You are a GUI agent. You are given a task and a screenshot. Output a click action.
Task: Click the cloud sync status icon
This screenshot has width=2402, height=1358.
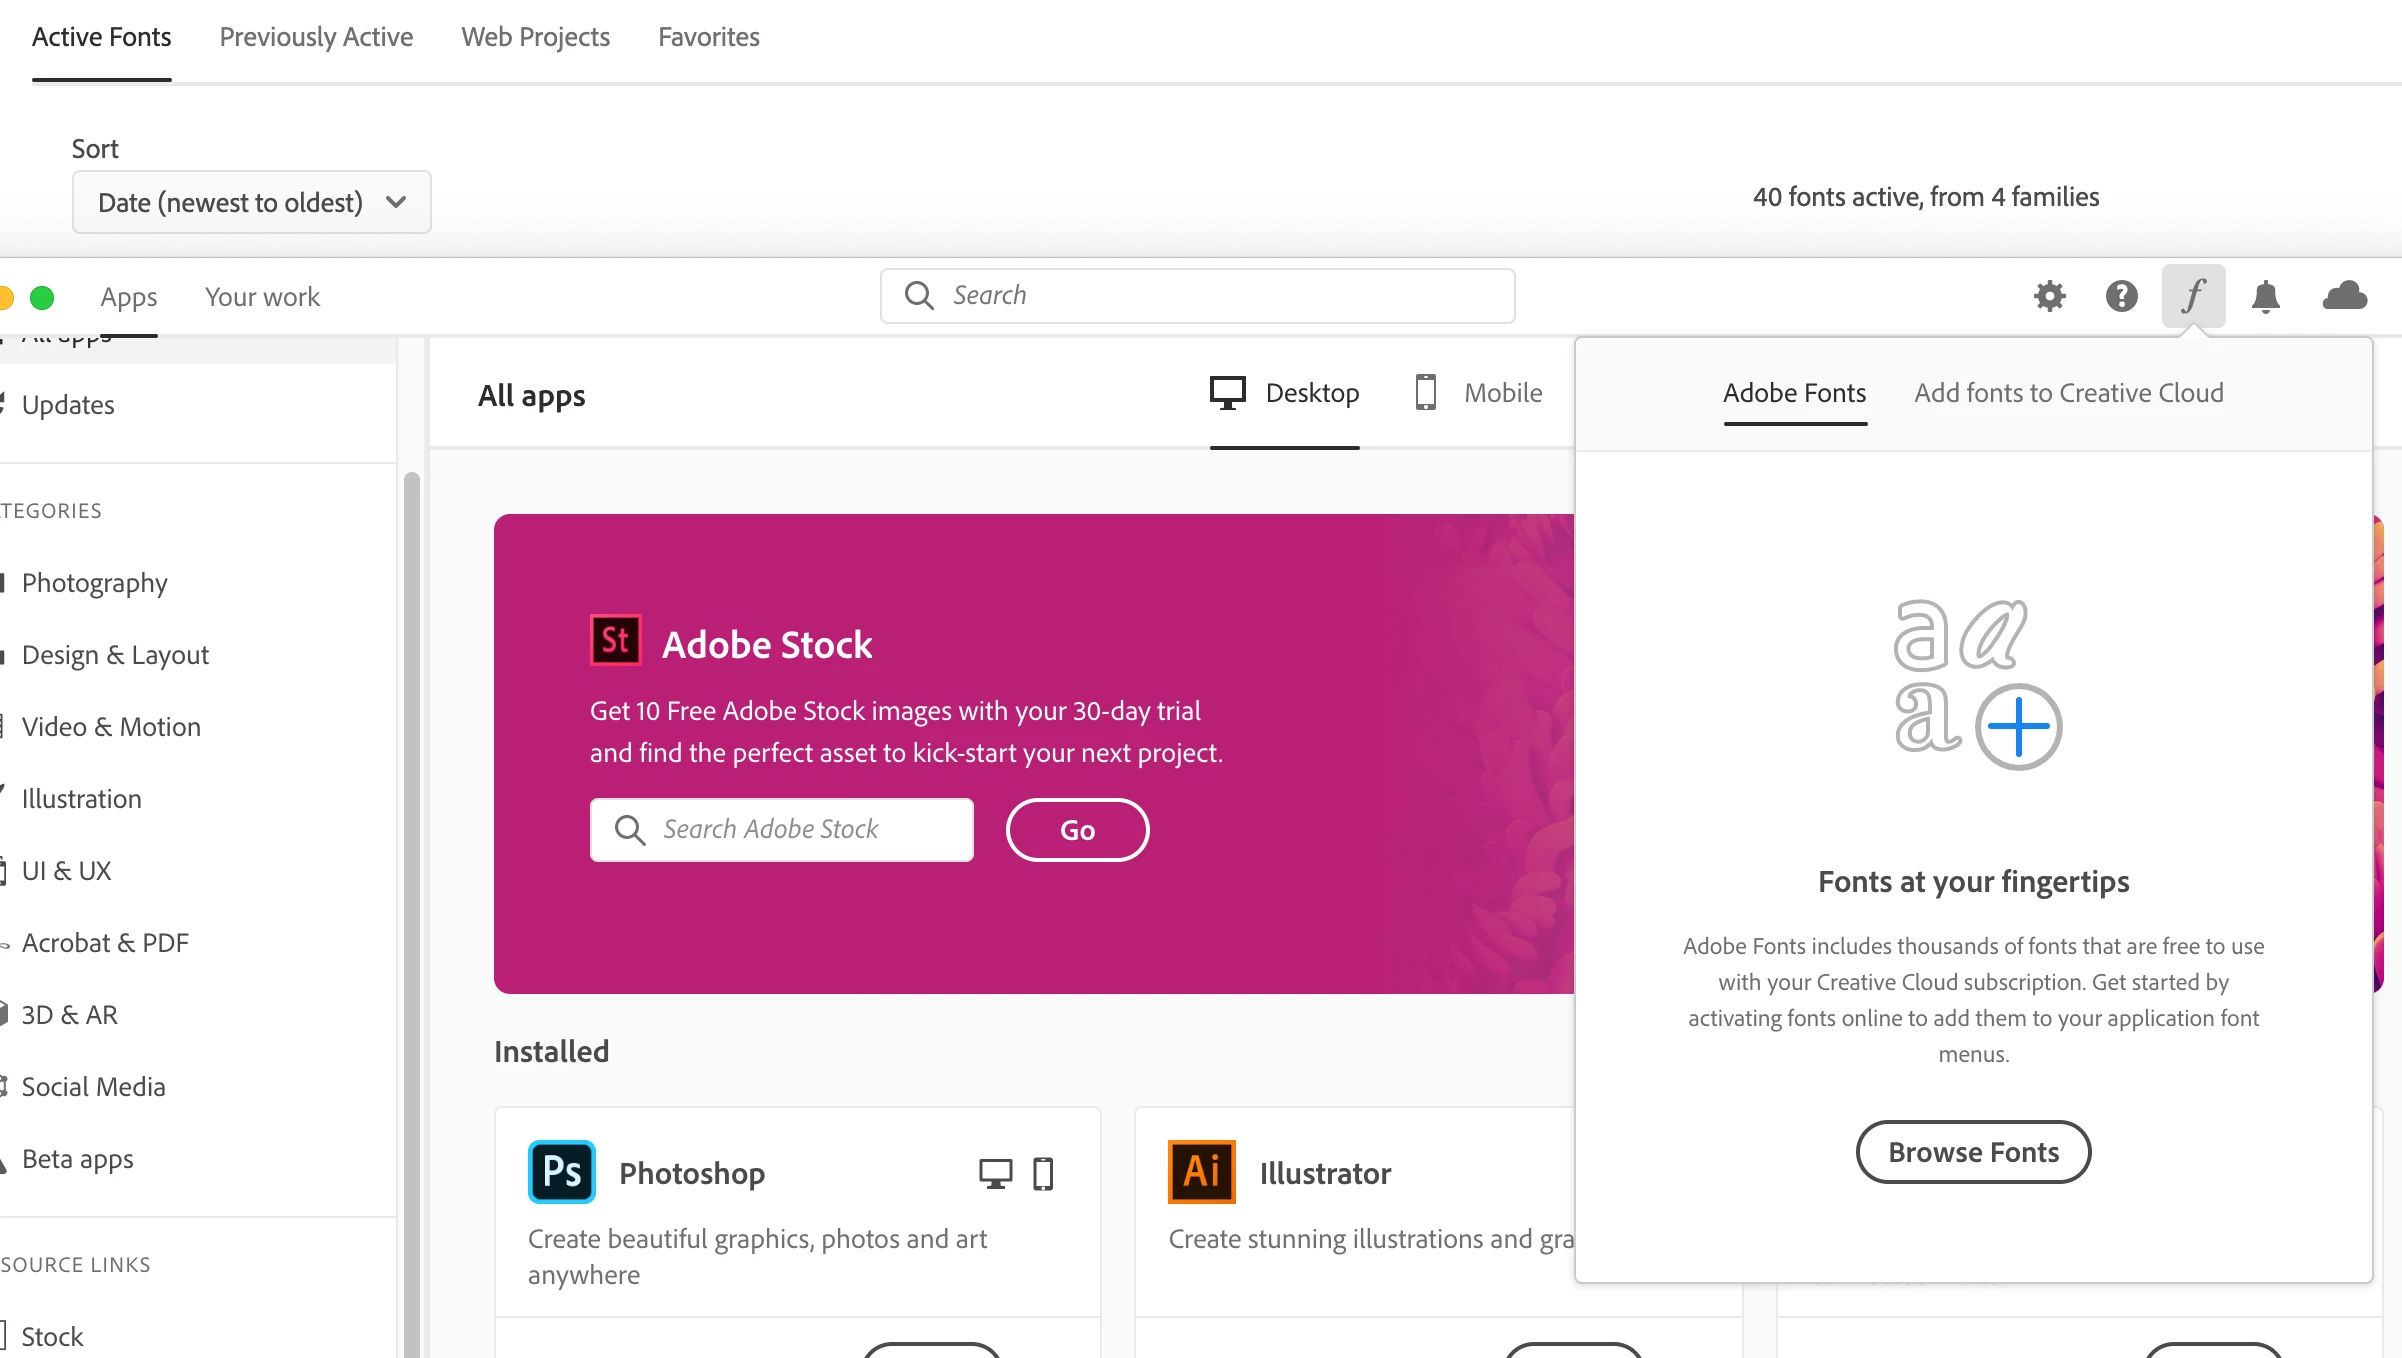pos(2344,296)
